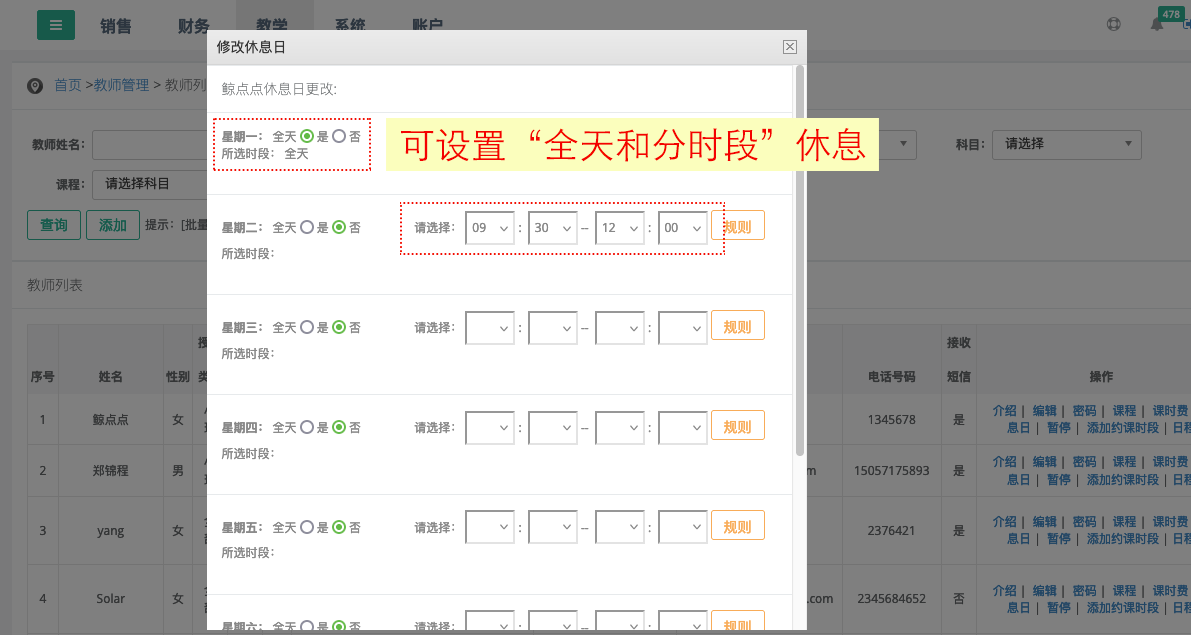
Task: Click the 规则 button for 星期四
Action: click(x=738, y=427)
